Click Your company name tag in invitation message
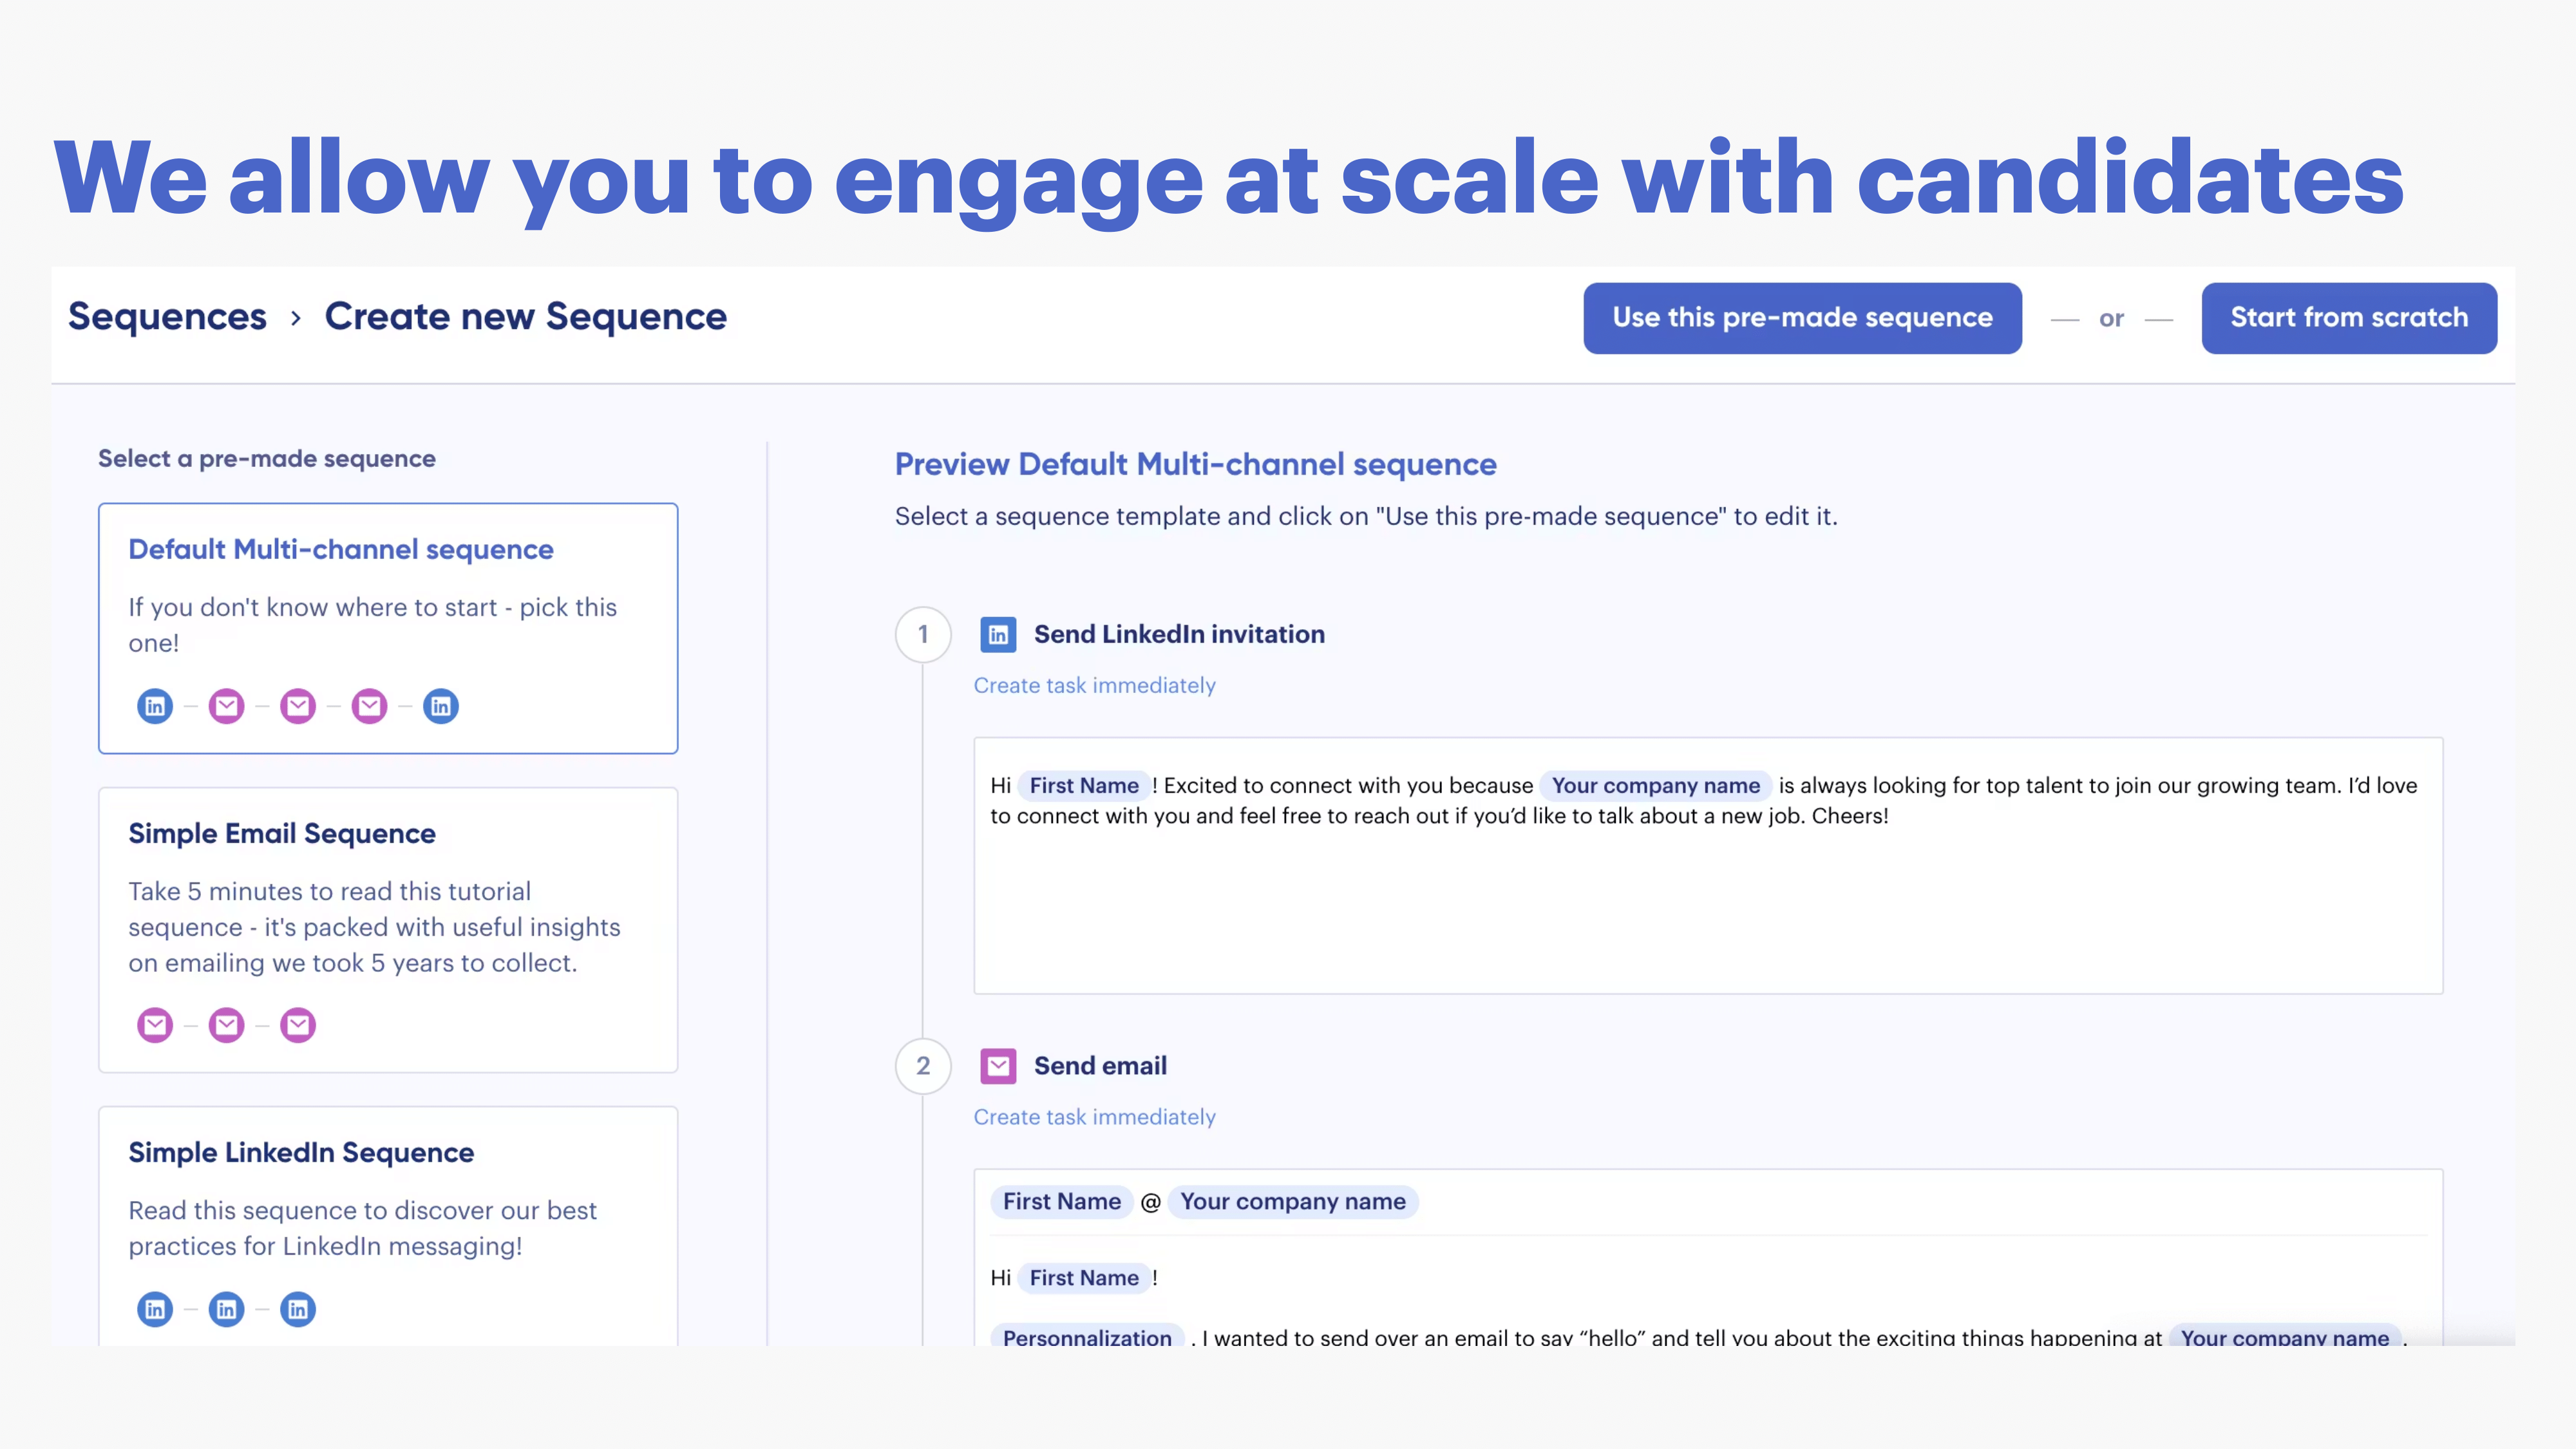This screenshot has width=2576, height=1449. point(1655,786)
